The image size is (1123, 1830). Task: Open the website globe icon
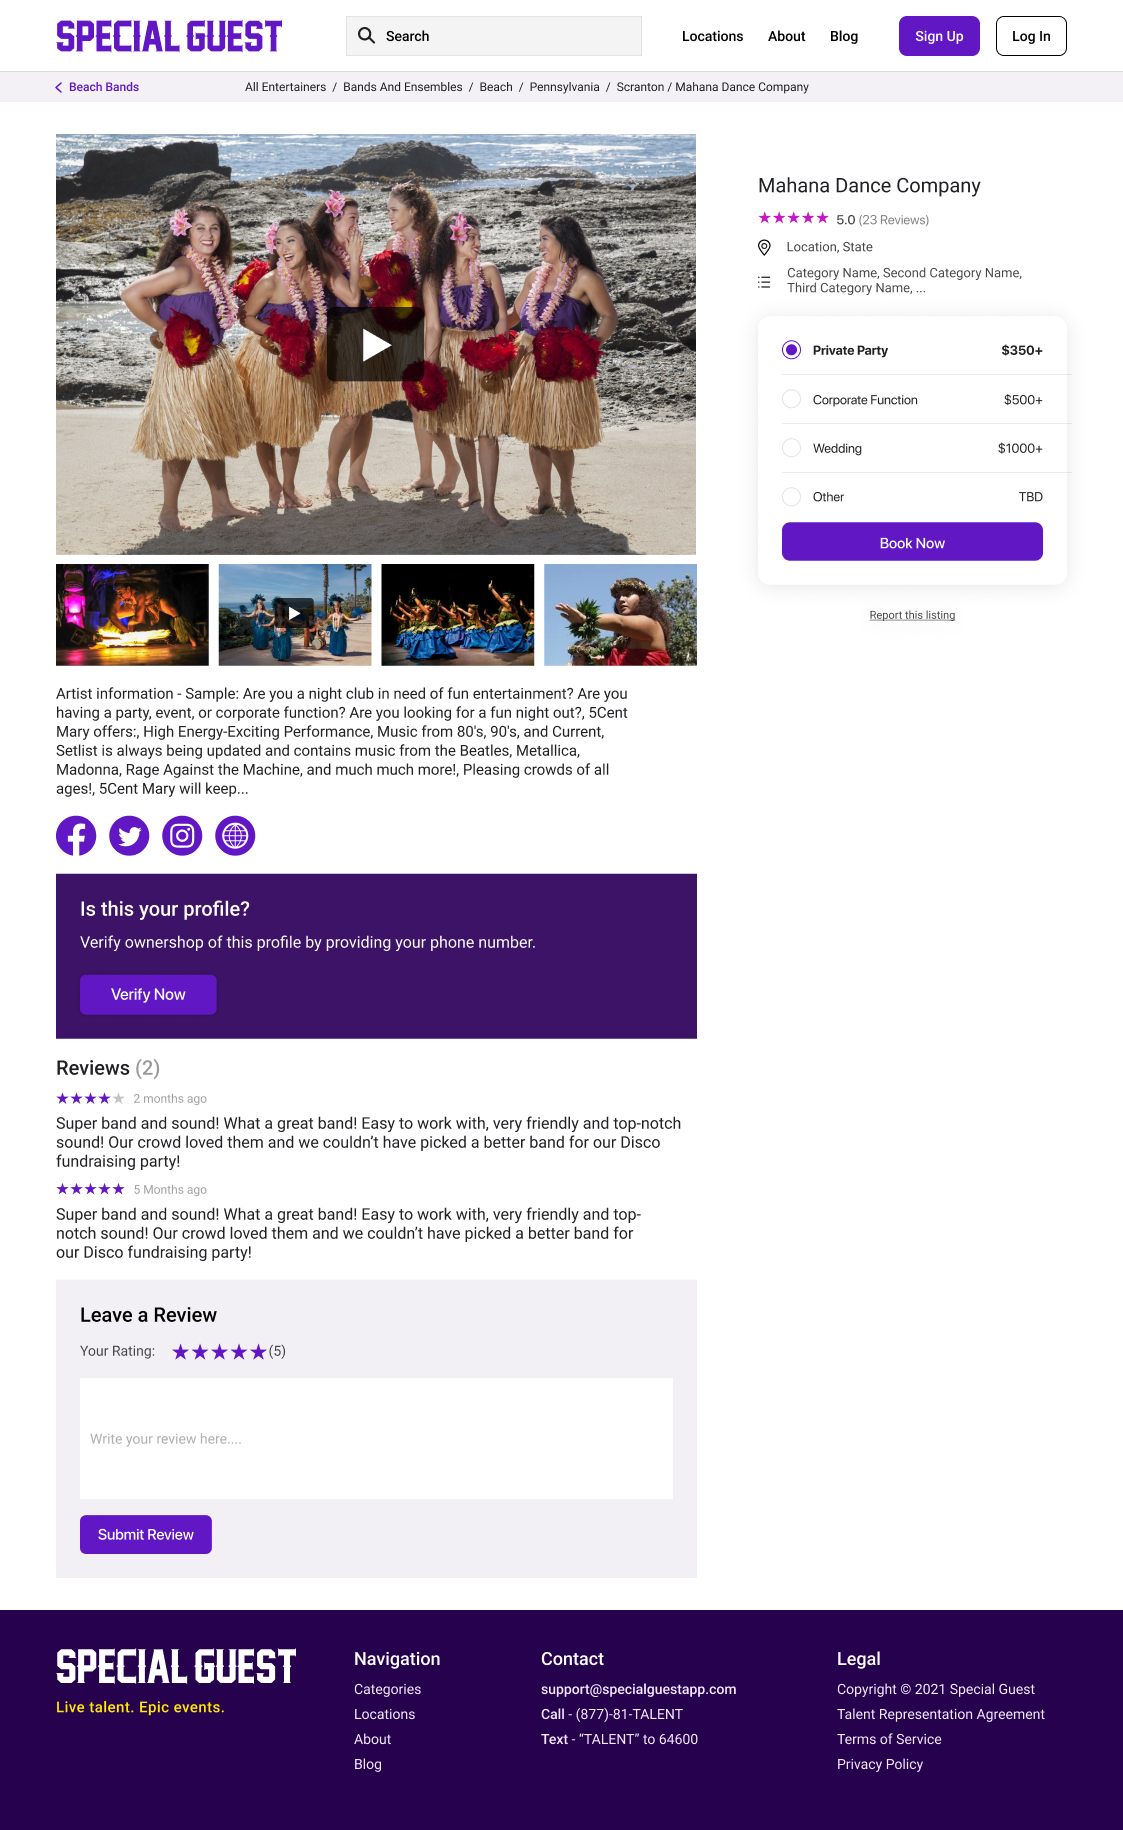point(235,836)
